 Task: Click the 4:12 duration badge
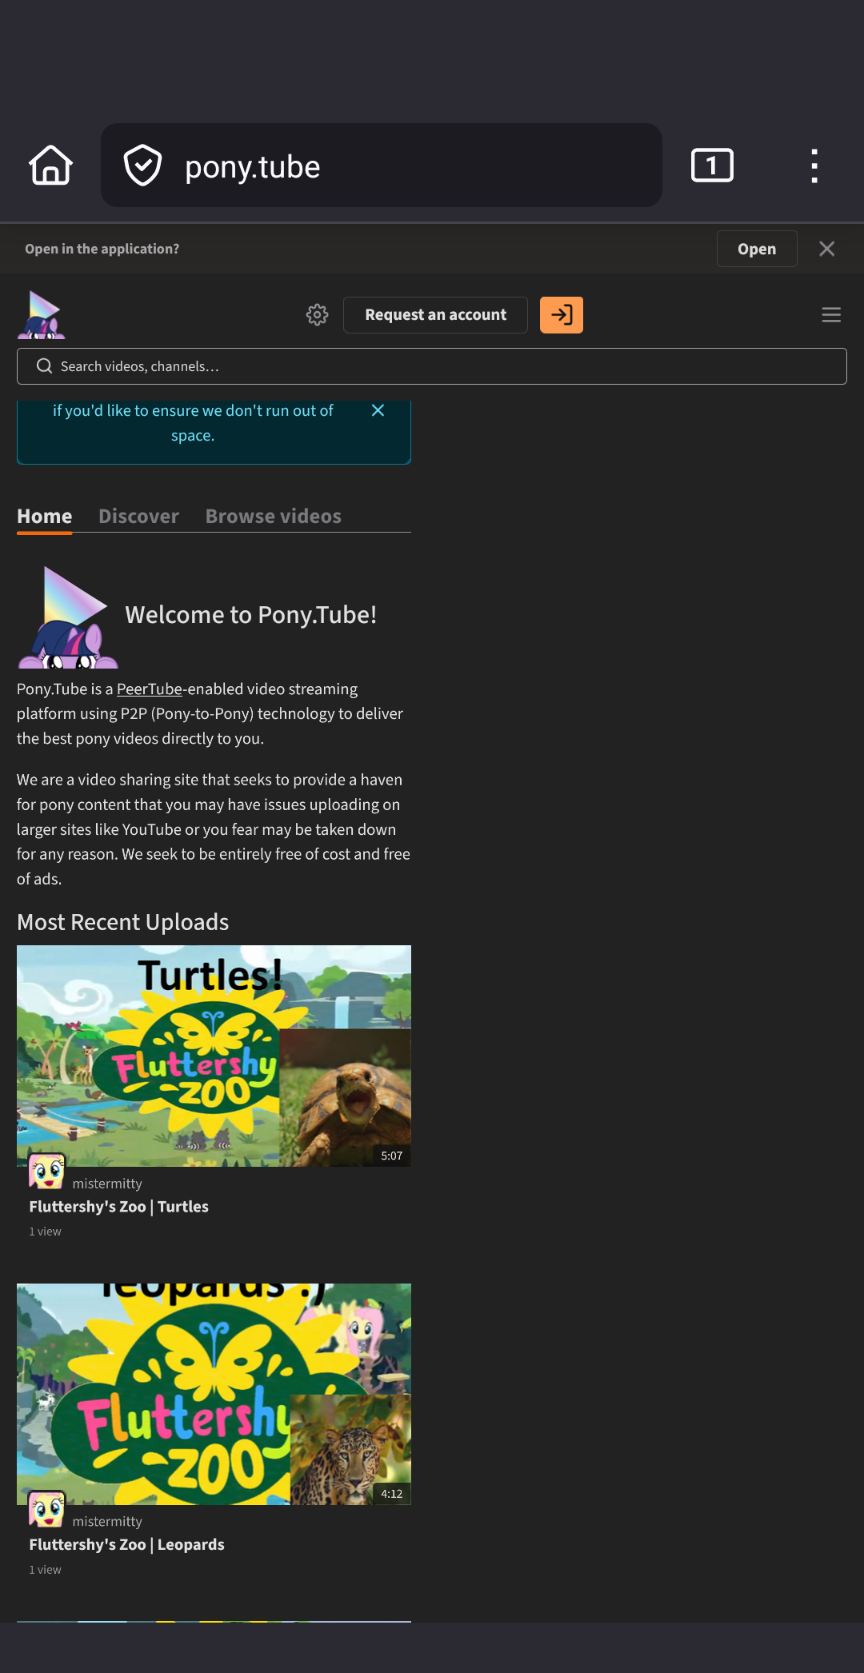(x=392, y=1494)
